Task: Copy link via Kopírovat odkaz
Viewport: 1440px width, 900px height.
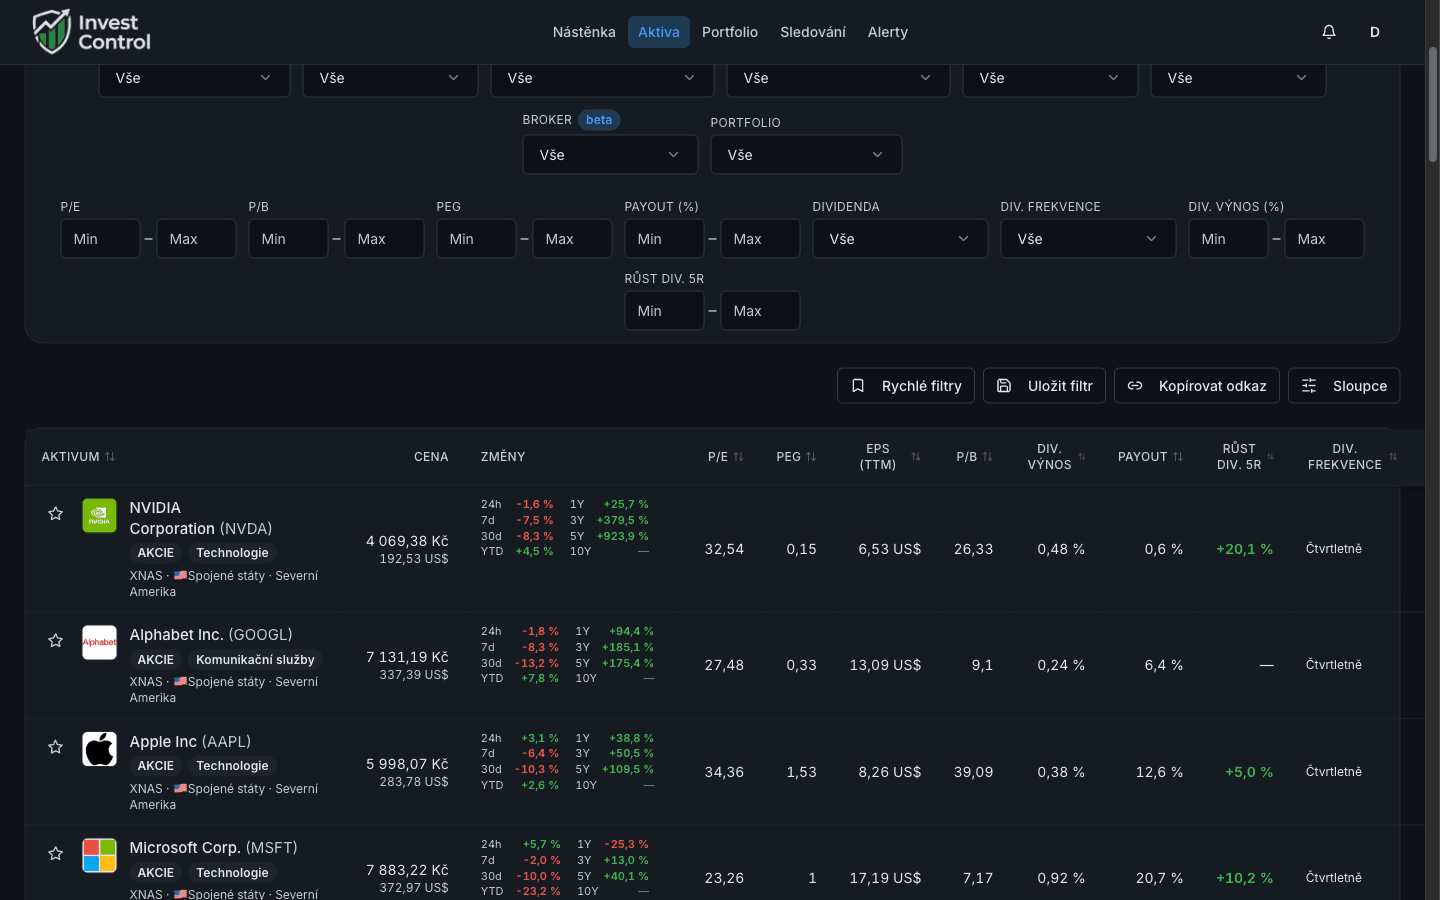Action: [1197, 386]
